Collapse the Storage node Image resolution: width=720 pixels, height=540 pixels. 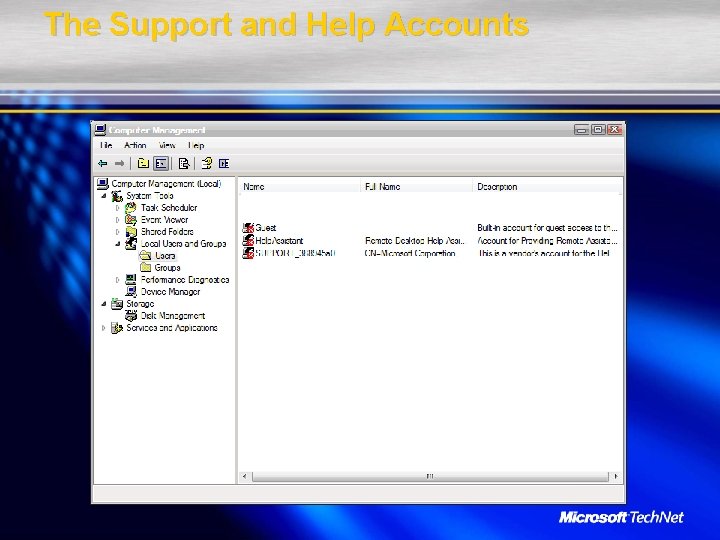pos(104,304)
